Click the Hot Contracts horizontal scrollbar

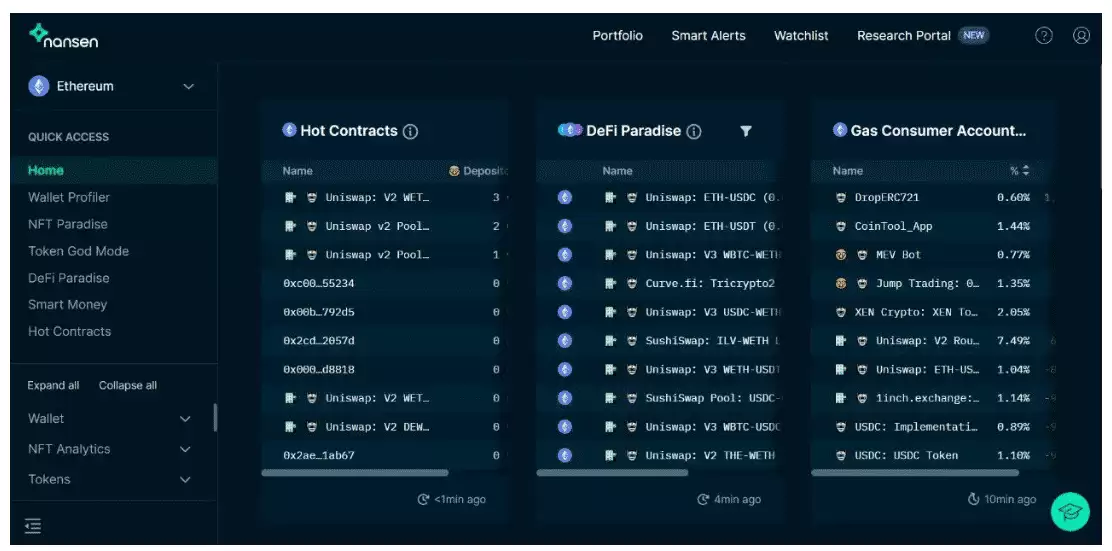[354, 473]
